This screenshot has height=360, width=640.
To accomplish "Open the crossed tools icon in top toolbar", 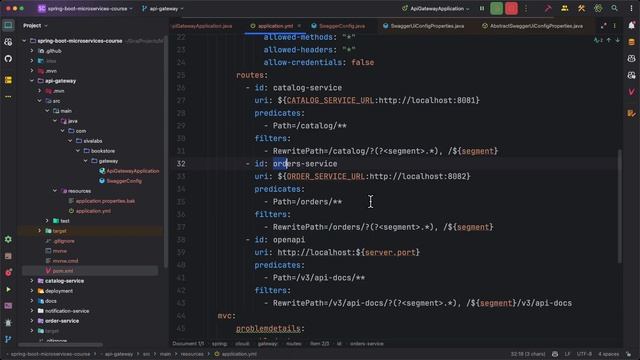I will tap(581, 9).
